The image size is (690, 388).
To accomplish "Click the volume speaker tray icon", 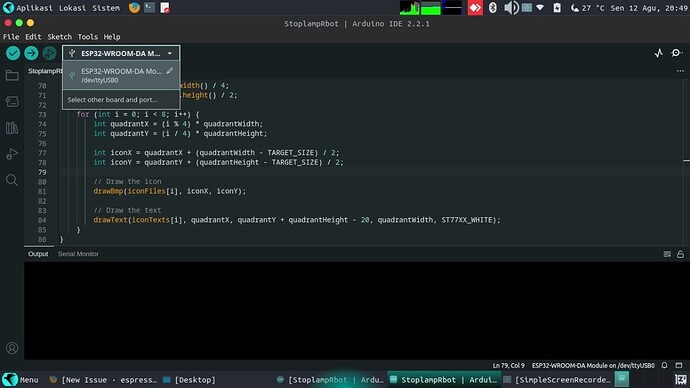I will tap(511, 7).
